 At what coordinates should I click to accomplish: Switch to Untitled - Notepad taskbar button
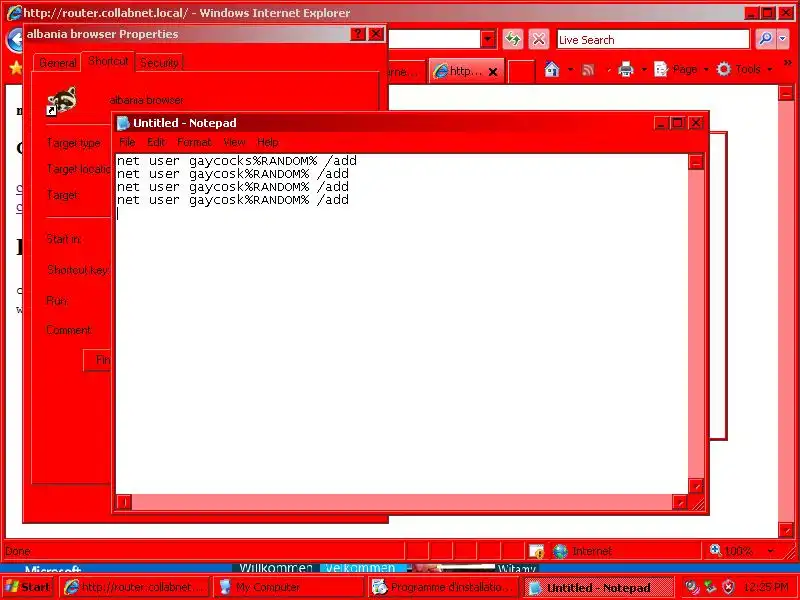pos(599,588)
